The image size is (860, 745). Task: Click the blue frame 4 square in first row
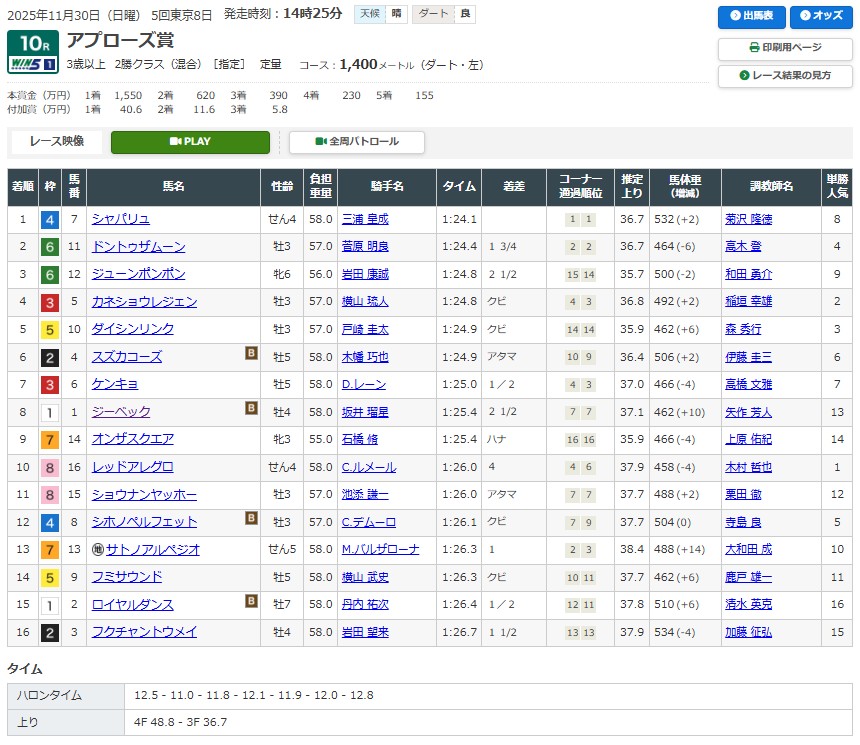49,220
